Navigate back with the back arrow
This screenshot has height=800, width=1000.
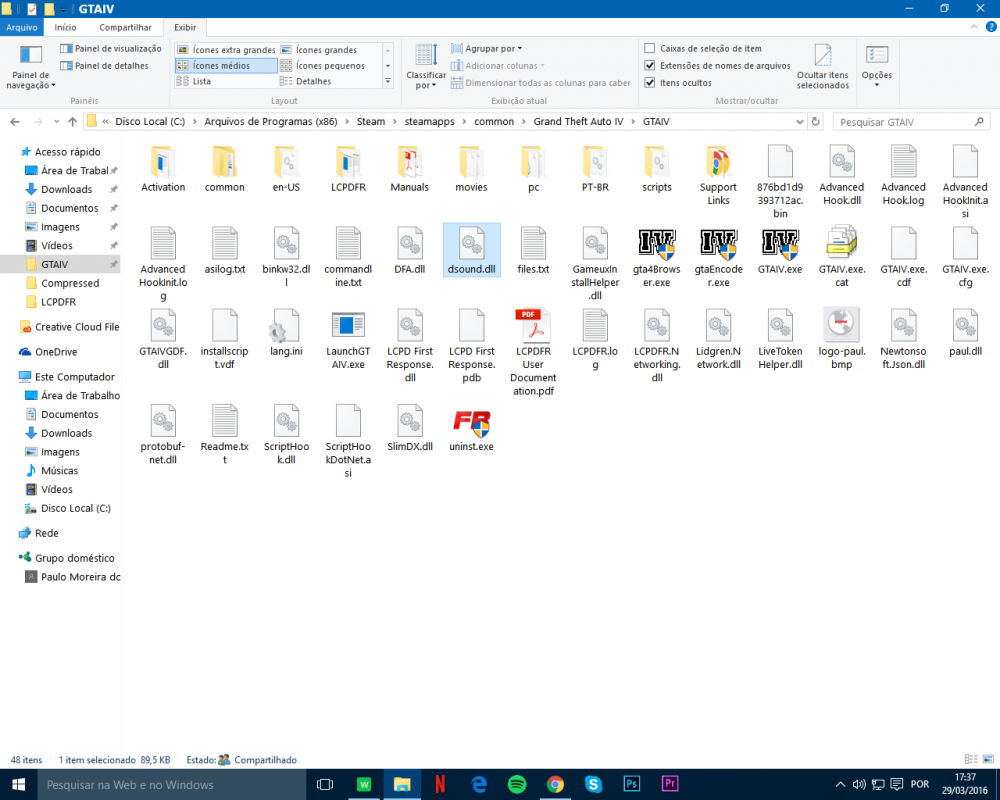[x=15, y=121]
